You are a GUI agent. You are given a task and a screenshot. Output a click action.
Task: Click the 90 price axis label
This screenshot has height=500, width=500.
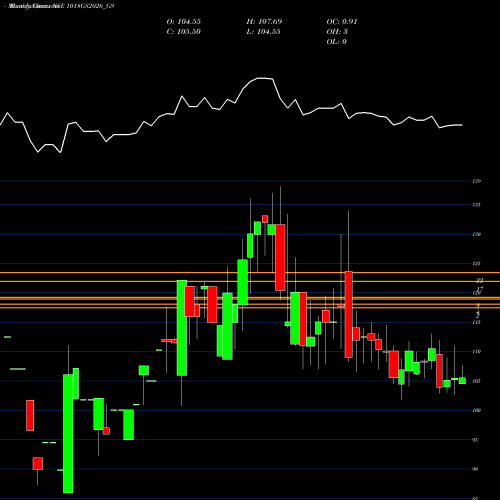tap(475, 469)
